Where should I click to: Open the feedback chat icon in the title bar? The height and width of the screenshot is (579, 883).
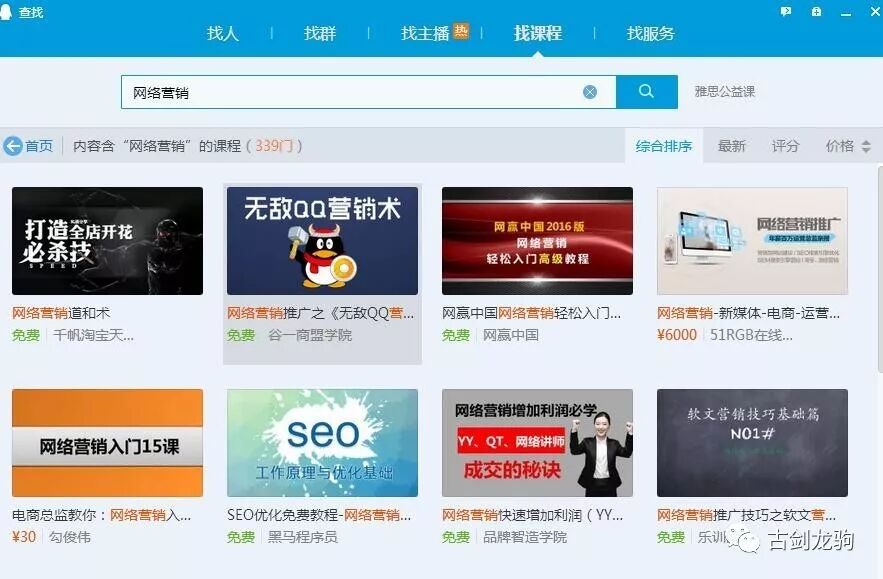(x=786, y=12)
